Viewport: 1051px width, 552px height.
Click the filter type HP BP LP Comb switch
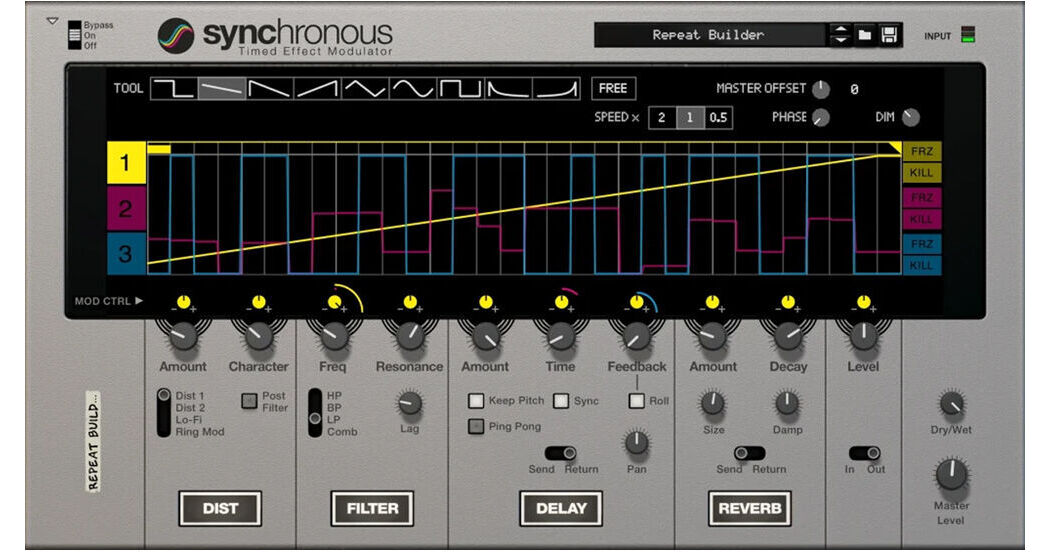click(x=315, y=413)
